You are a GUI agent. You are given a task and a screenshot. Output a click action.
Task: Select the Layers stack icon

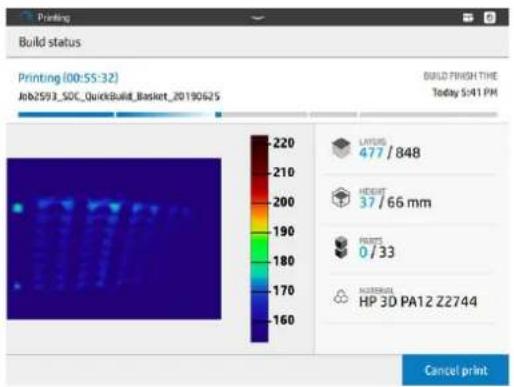coord(341,148)
